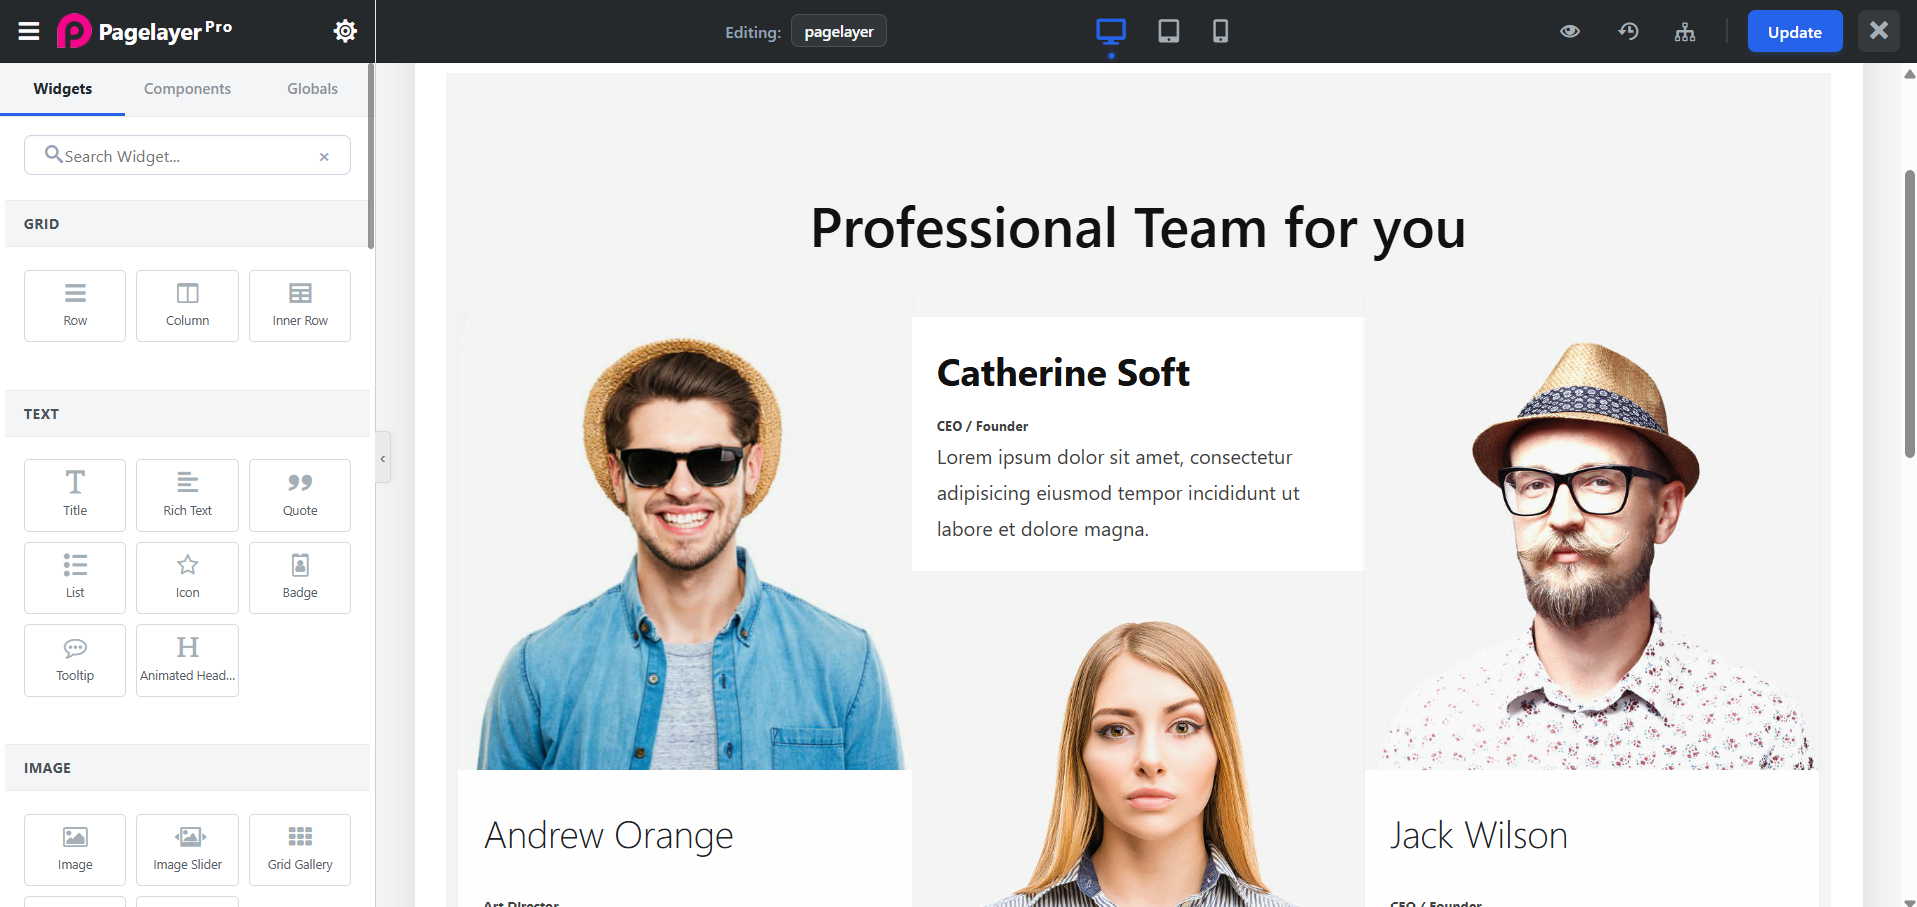The width and height of the screenshot is (1917, 907).
Task: Collapse the widgets sidebar panel
Action: click(383, 458)
